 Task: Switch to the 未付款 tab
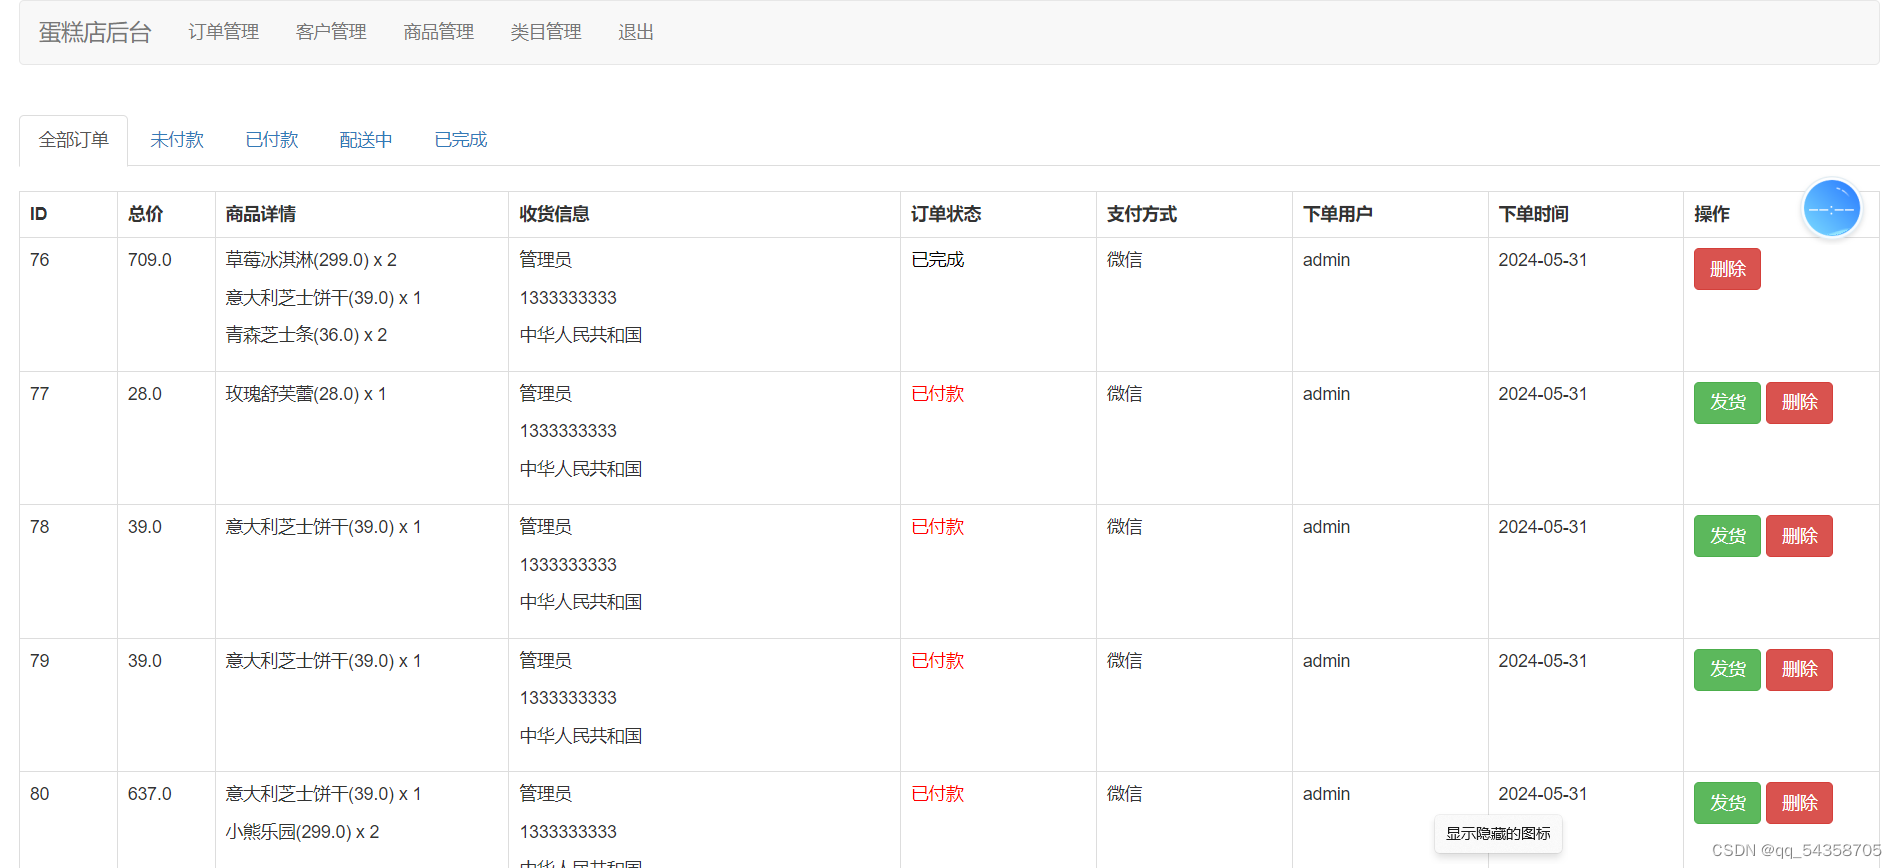[177, 140]
